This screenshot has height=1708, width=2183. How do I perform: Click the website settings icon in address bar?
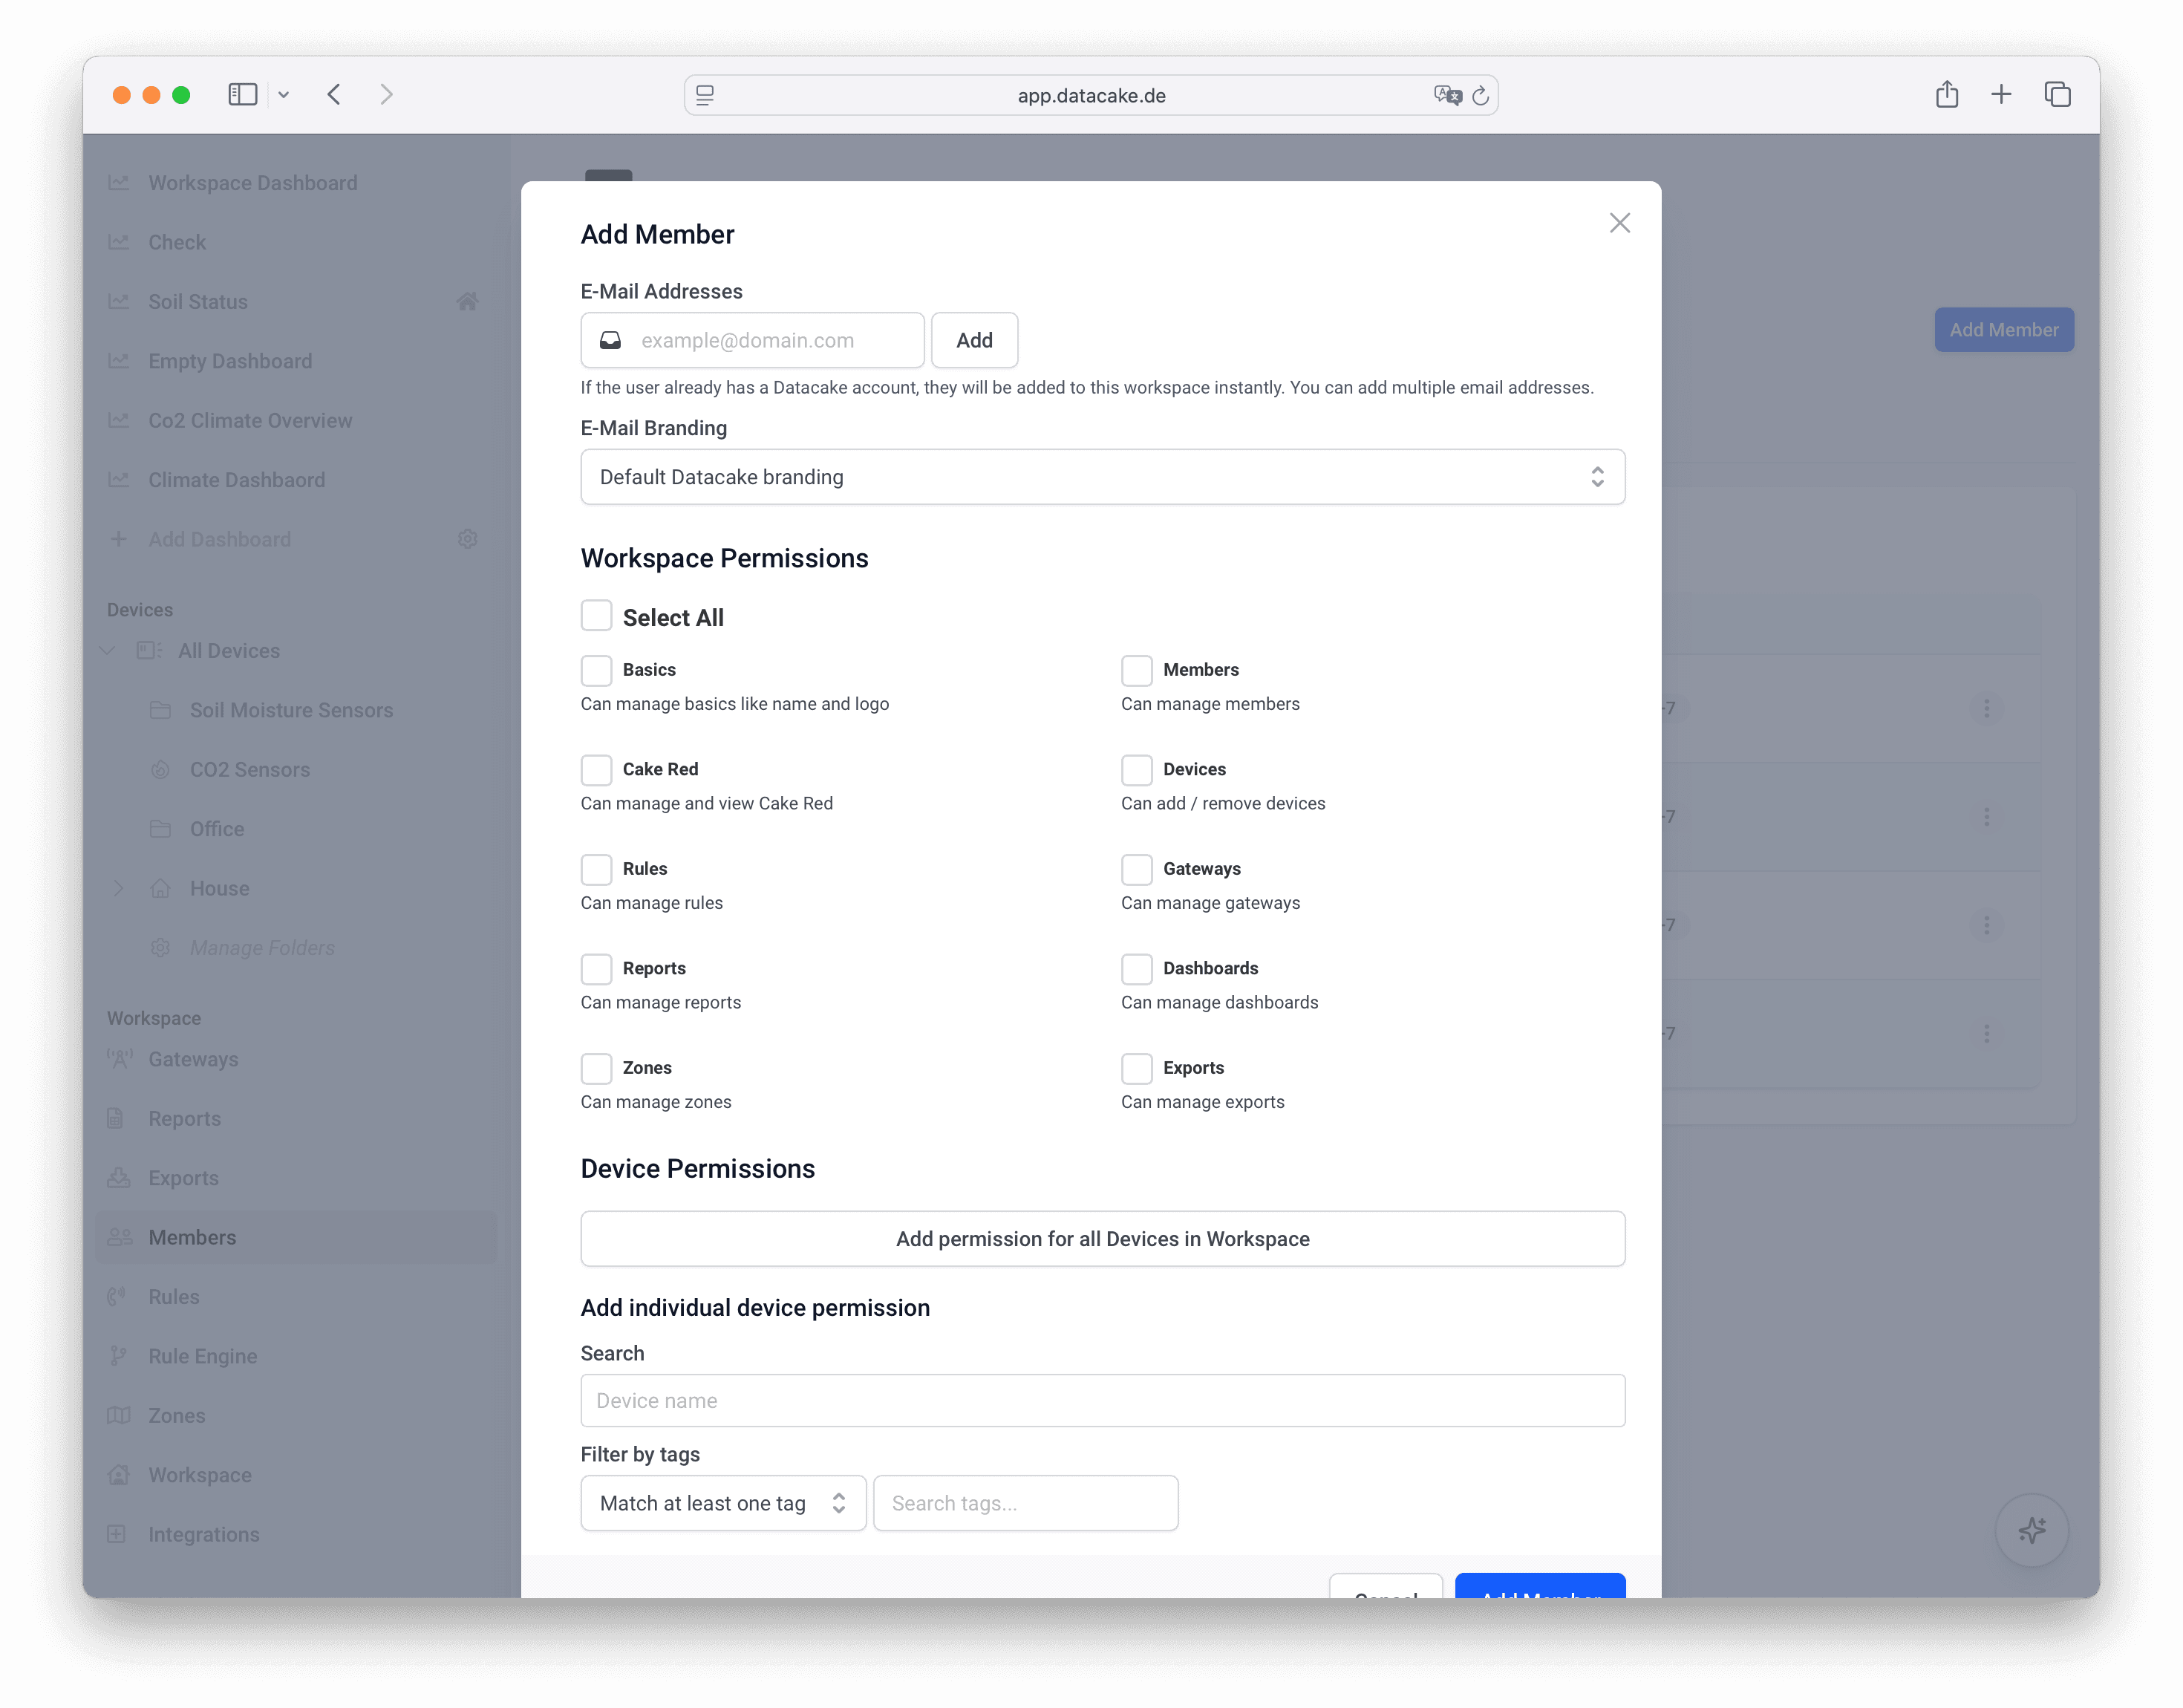pyautogui.click(x=705, y=95)
